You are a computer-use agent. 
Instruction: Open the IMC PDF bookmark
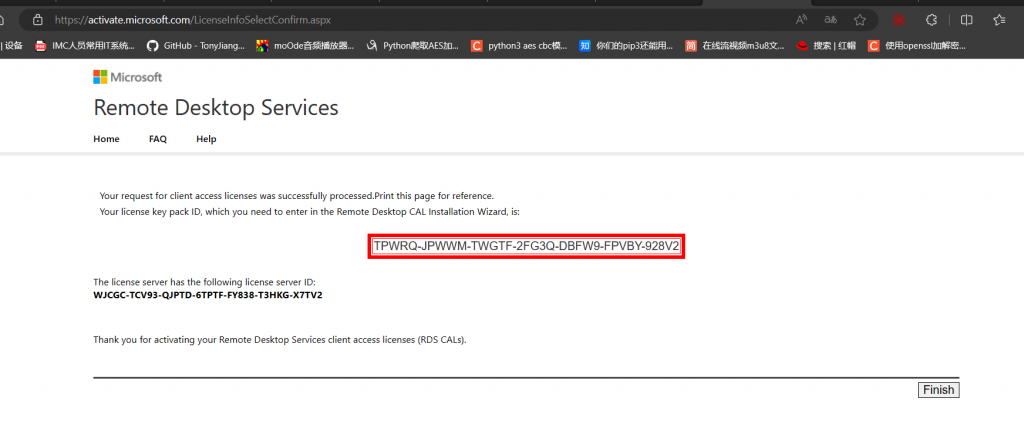click(x=84, y=45)
